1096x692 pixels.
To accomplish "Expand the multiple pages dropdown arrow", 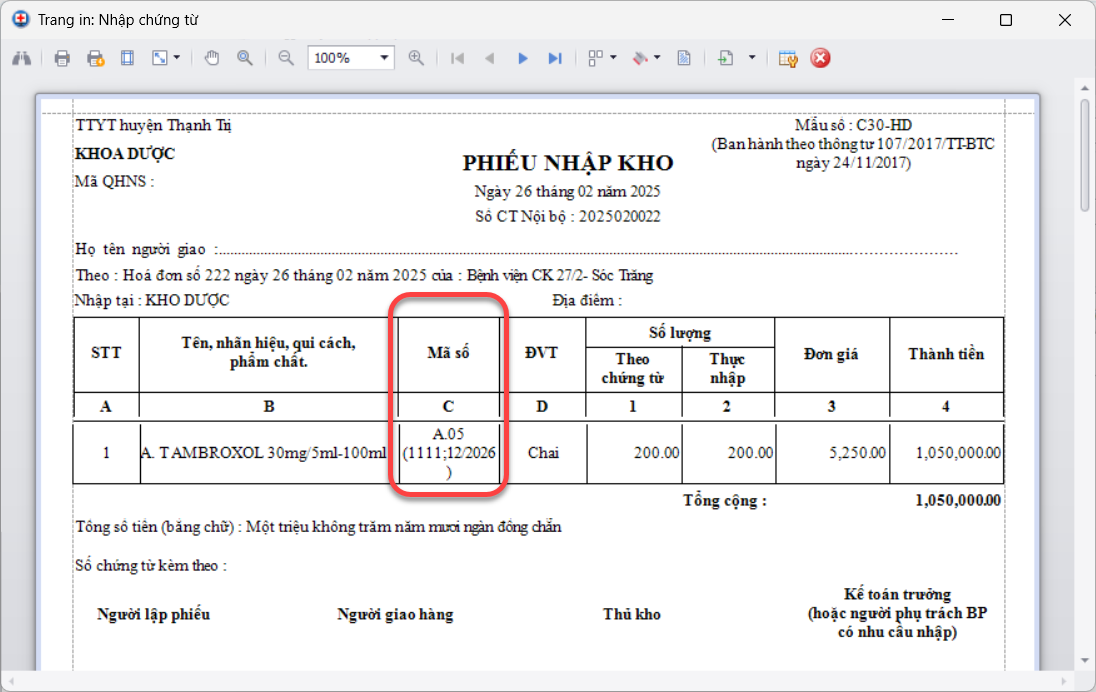I will click(614, 58).
